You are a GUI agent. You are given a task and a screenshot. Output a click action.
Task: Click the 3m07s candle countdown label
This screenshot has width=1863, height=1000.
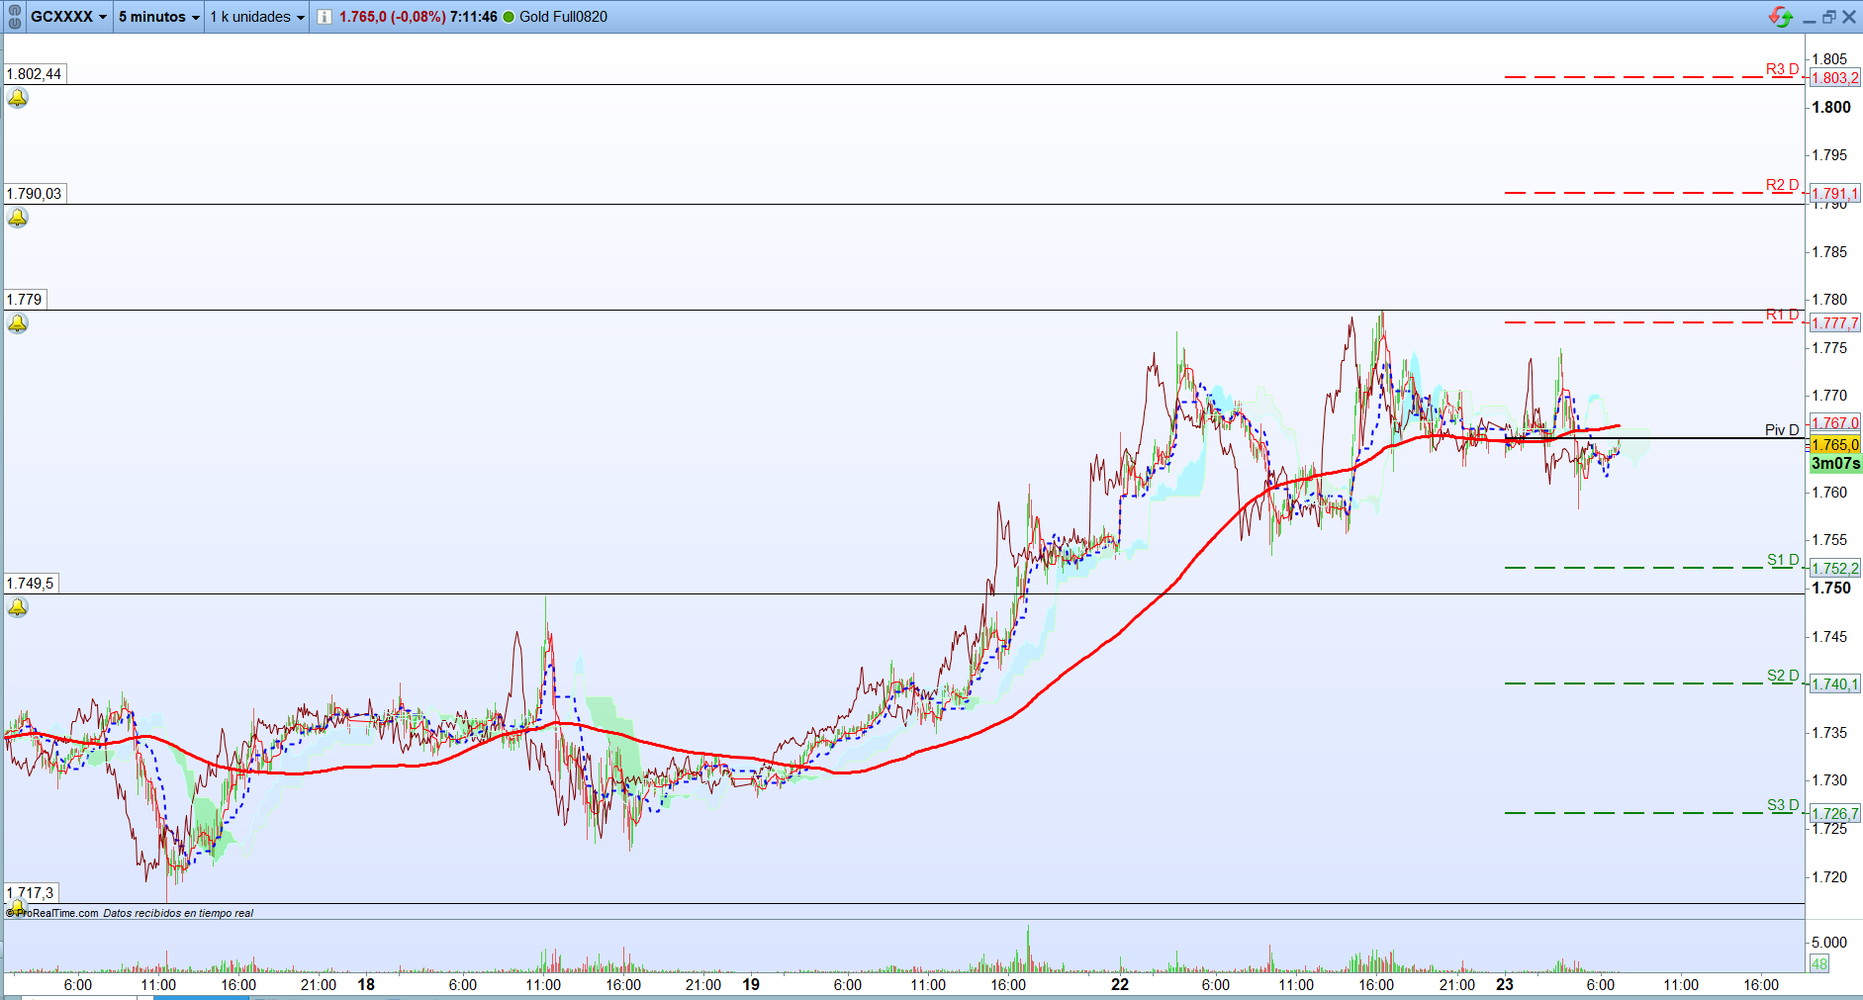(1835, 464)
